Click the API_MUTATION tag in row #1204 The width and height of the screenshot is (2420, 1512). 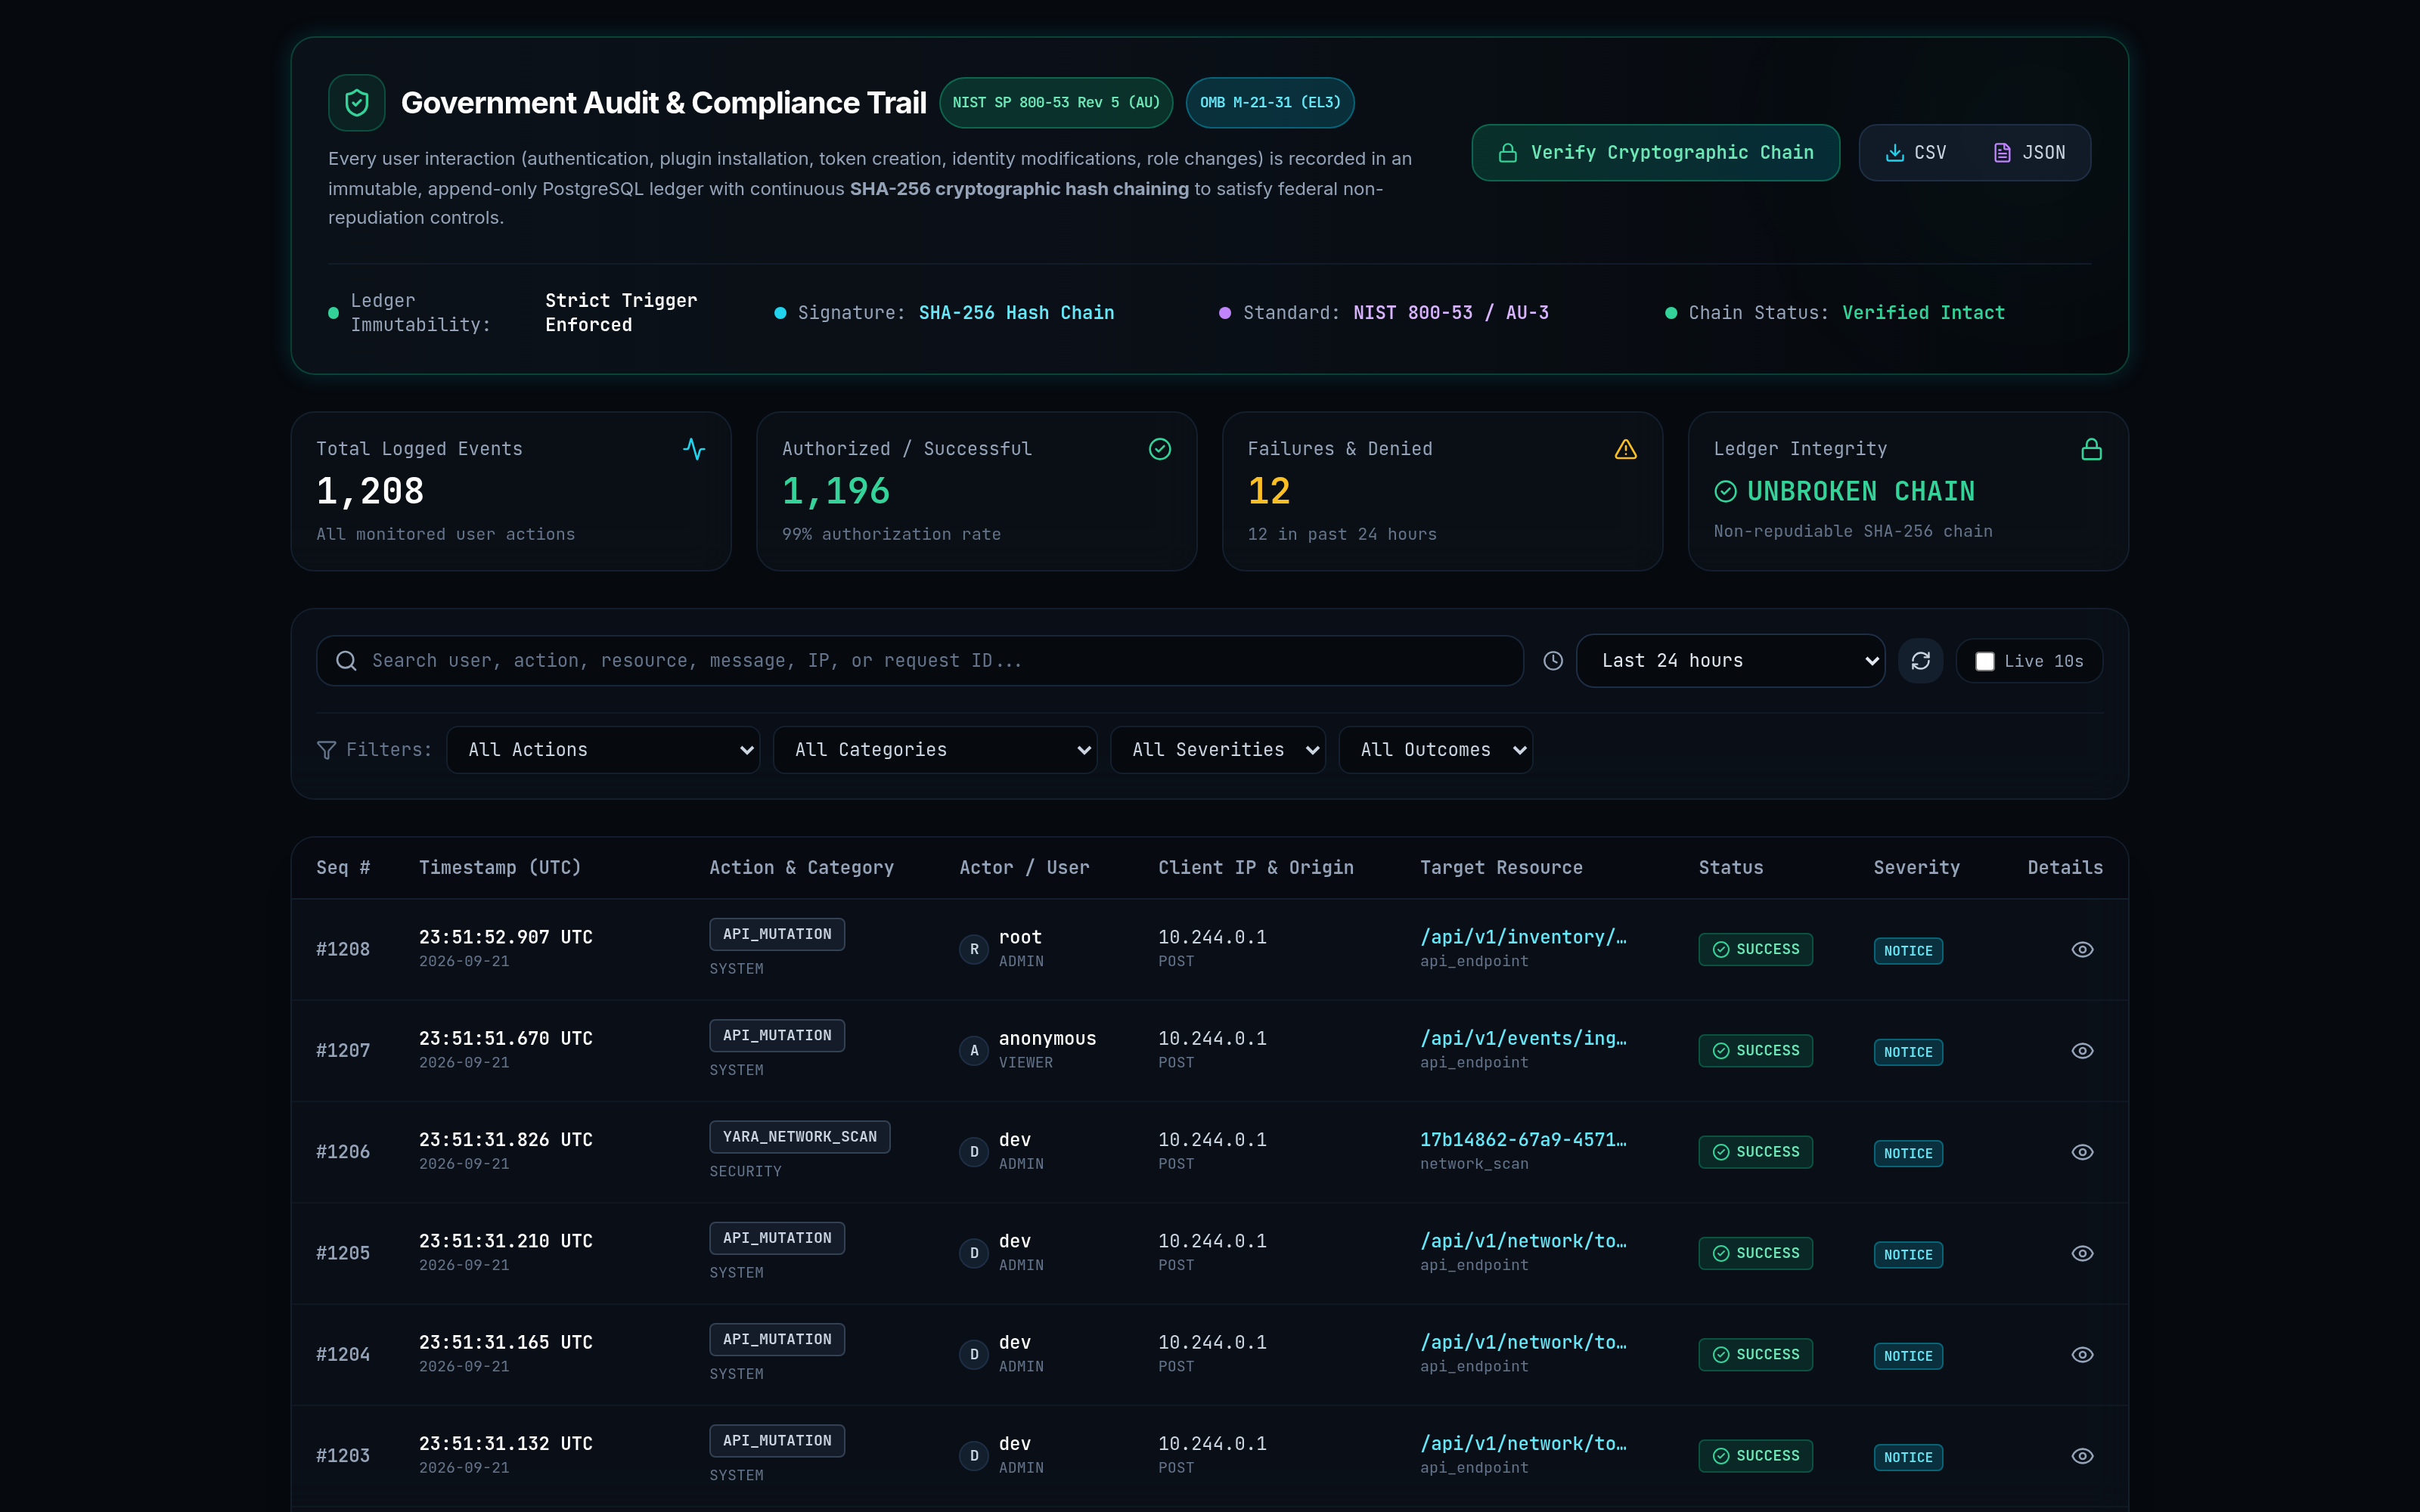(x=777, y=1339)
